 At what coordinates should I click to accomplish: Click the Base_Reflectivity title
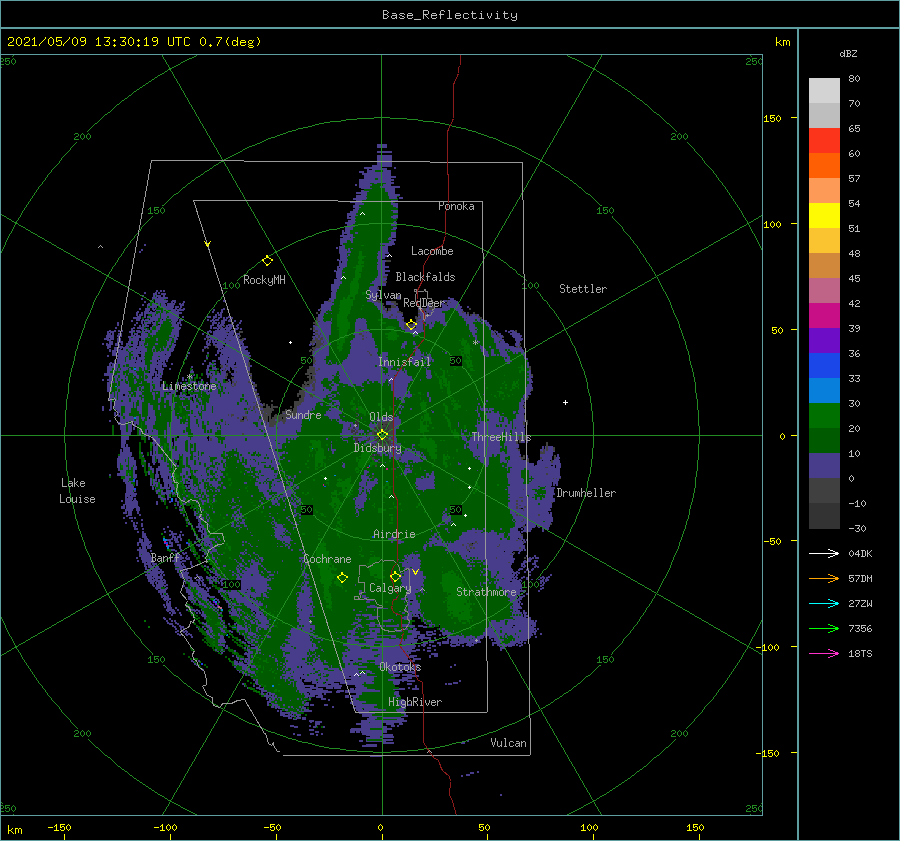point(450,15)
